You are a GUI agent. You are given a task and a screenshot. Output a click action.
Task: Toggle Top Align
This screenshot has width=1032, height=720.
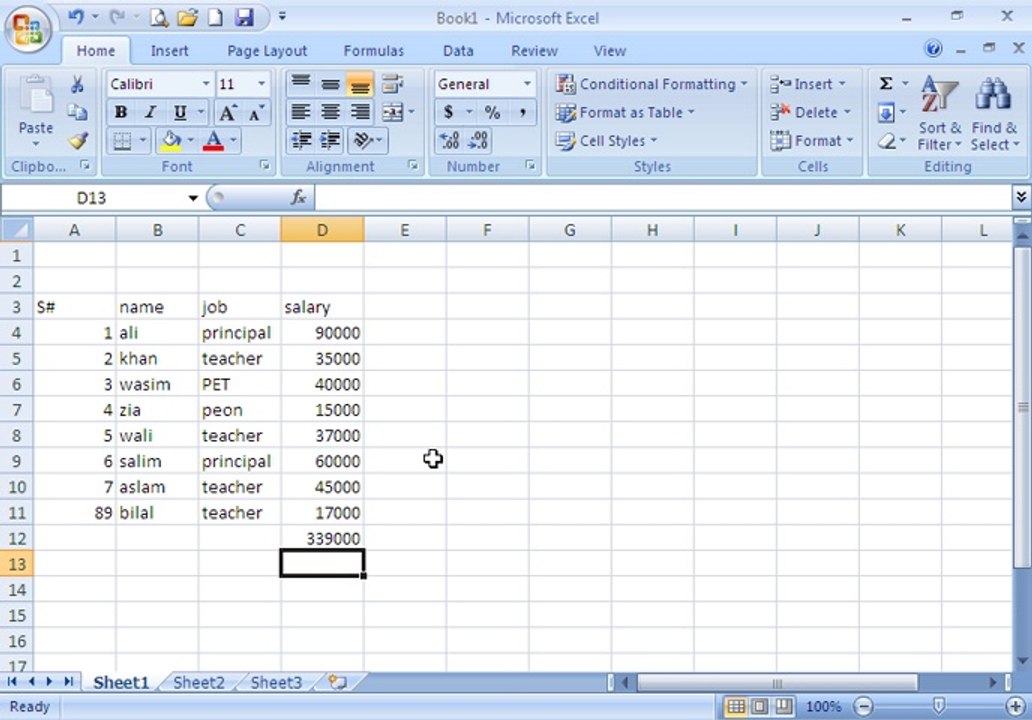301,84
